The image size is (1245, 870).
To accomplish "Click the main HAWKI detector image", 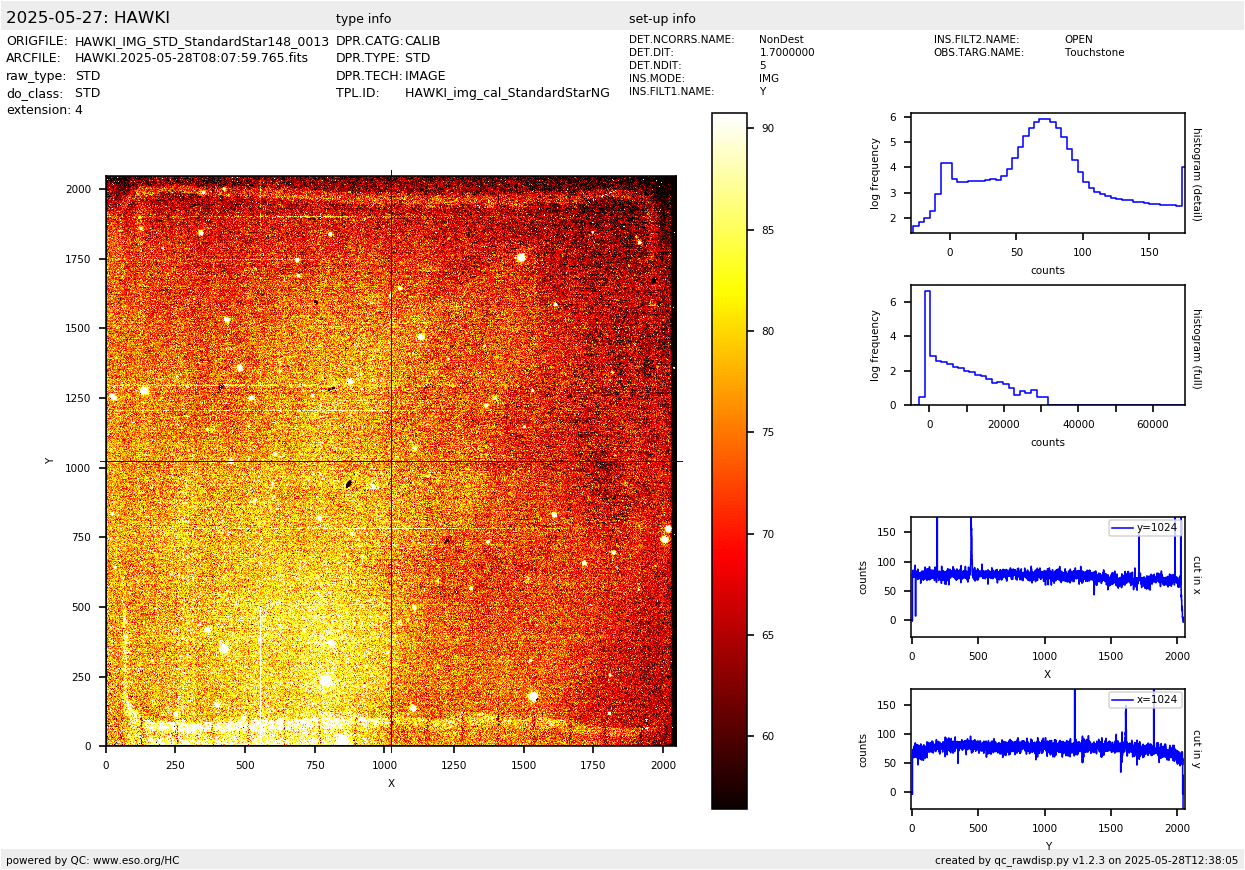I will [391, 461].
